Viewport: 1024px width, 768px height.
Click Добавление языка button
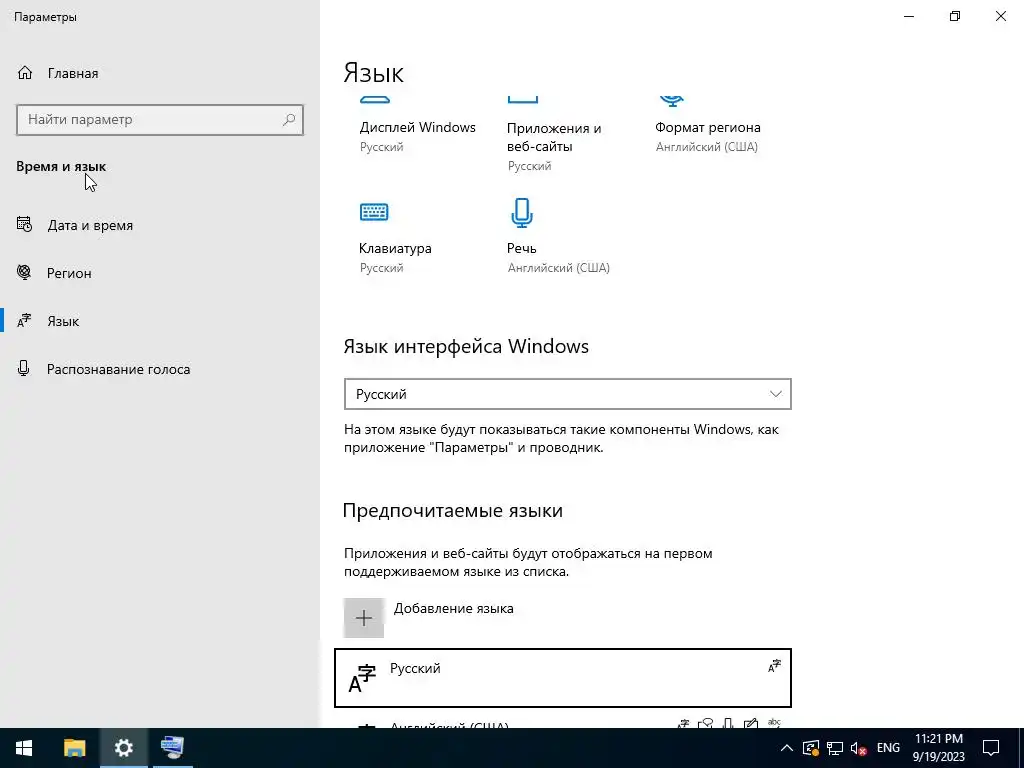pyautogui.click(x=429, y=618)
